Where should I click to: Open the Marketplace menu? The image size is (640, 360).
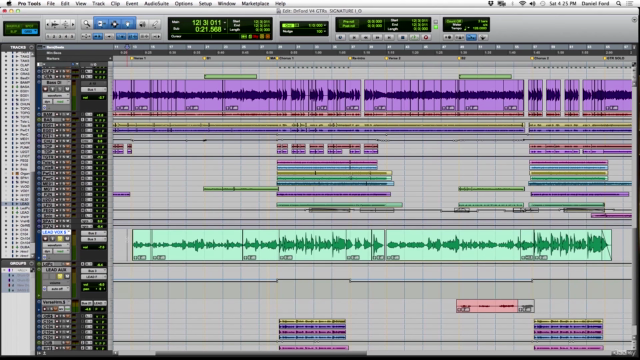pos(255,3)
